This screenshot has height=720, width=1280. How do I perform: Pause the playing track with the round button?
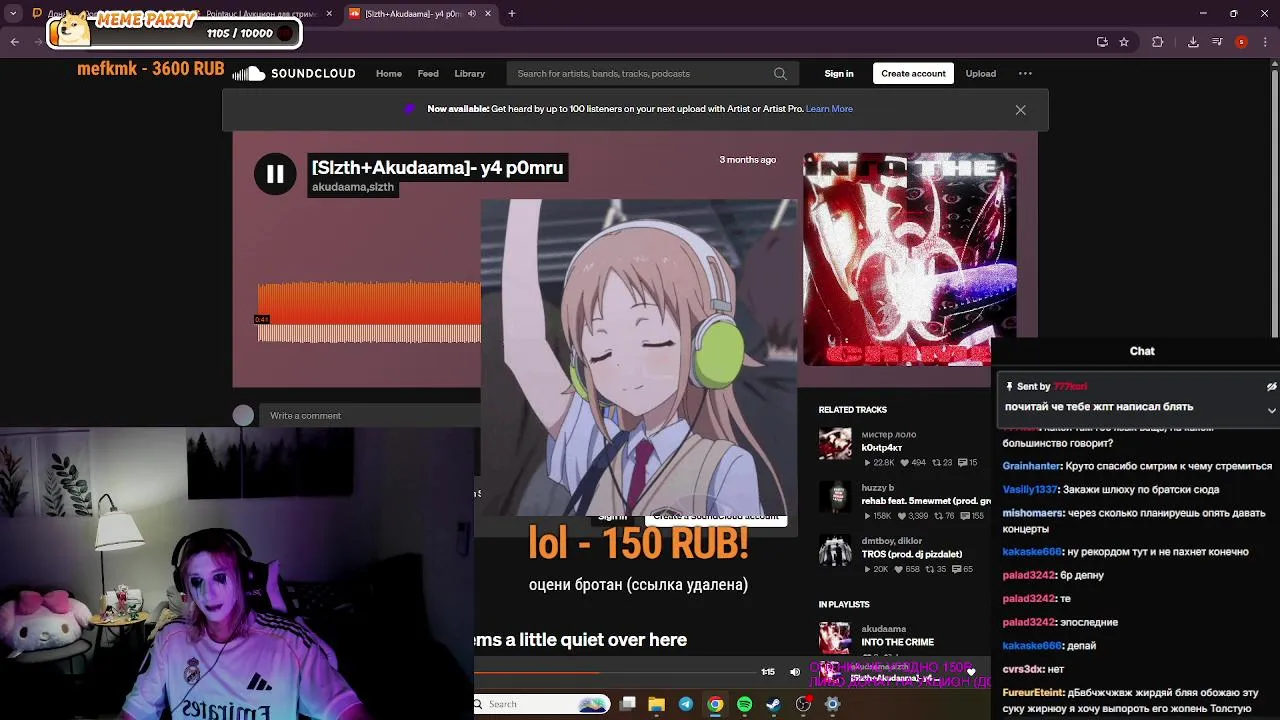[275, 174]
